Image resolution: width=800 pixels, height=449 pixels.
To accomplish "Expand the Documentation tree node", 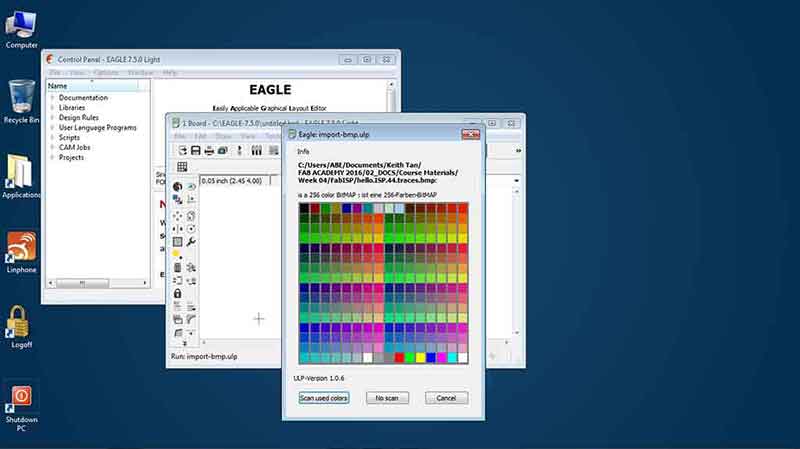I will tap(52, 97).
